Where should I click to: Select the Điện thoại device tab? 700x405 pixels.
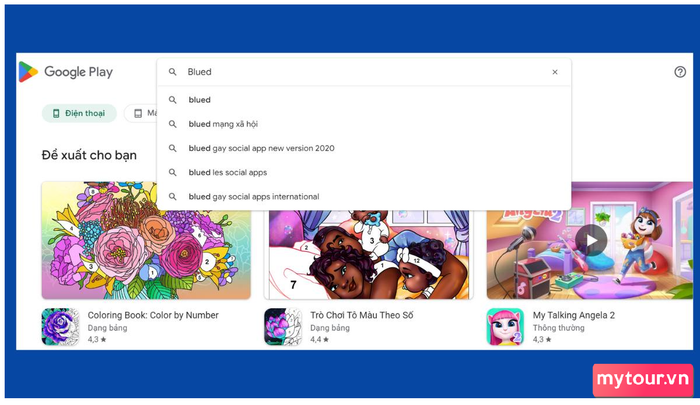pyautogui.click(x=79, y=113)
